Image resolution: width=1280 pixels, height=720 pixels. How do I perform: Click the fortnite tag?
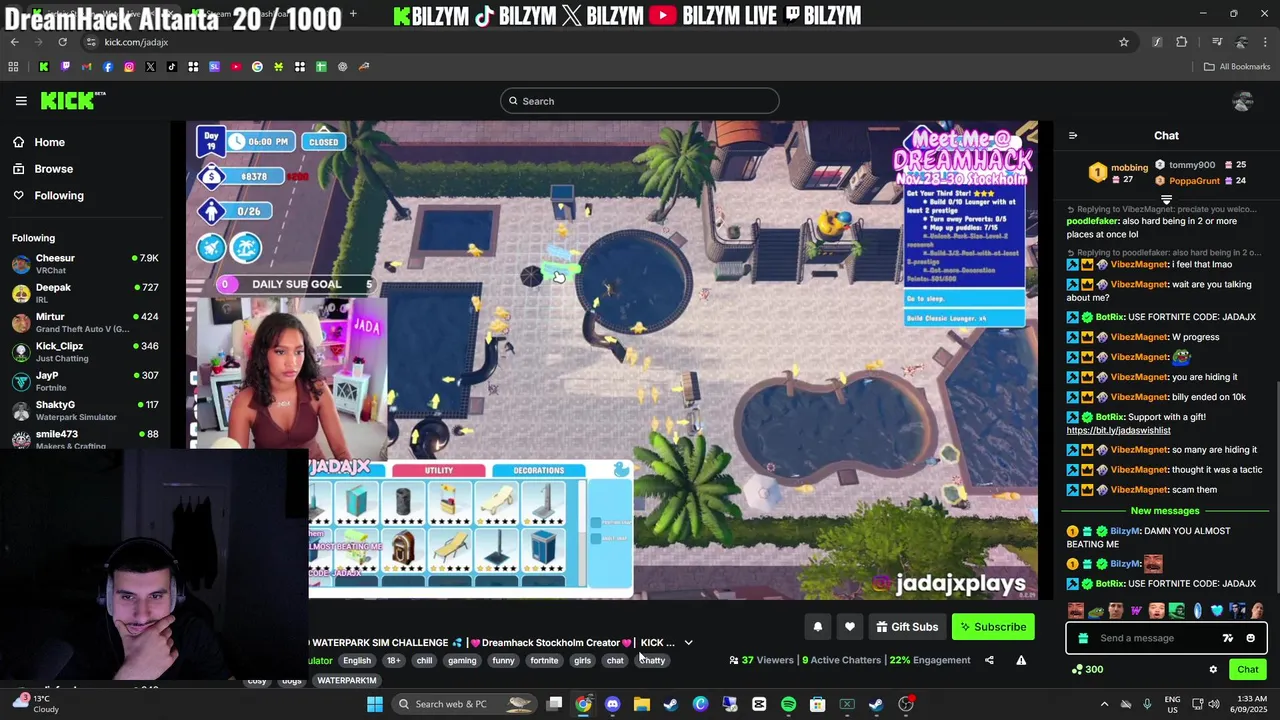tap(544, 661)
